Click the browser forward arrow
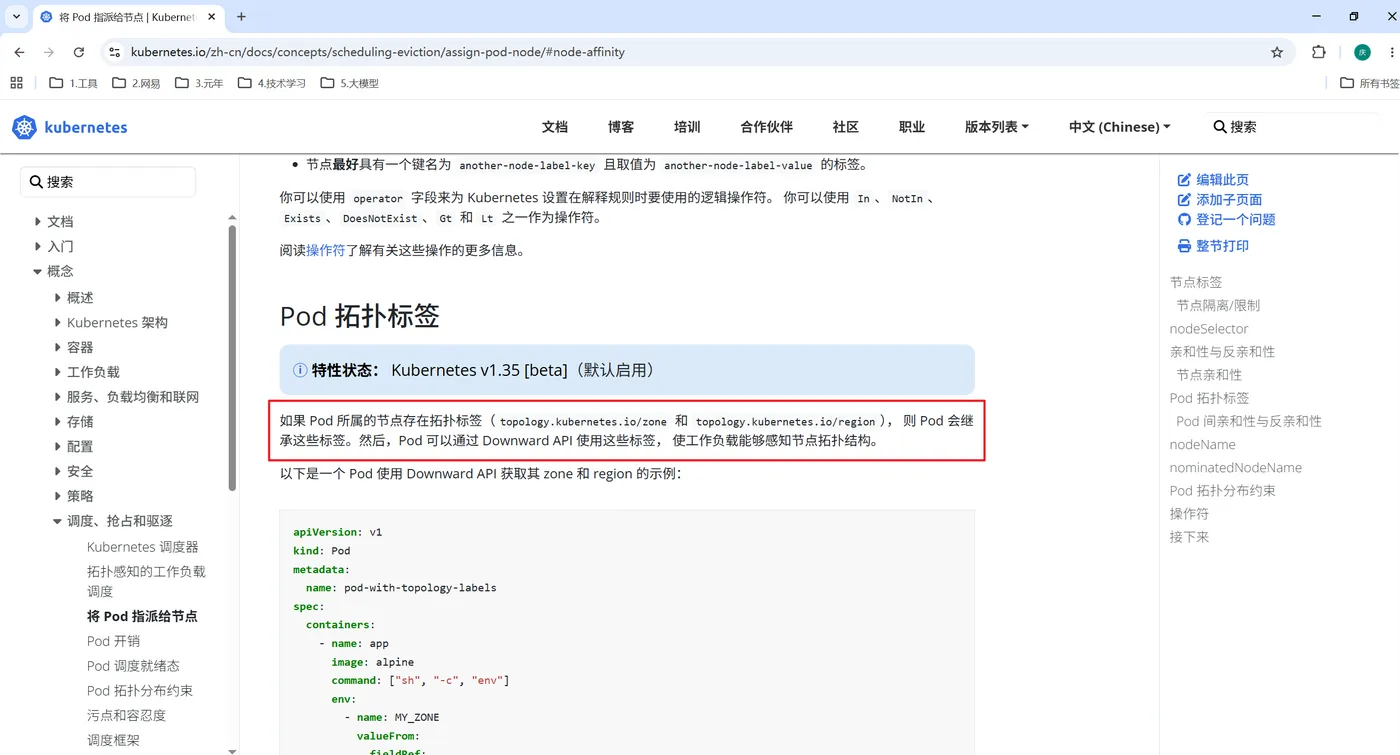The image size is (1400, 755). pyautogui.click(x=49, y=52)
